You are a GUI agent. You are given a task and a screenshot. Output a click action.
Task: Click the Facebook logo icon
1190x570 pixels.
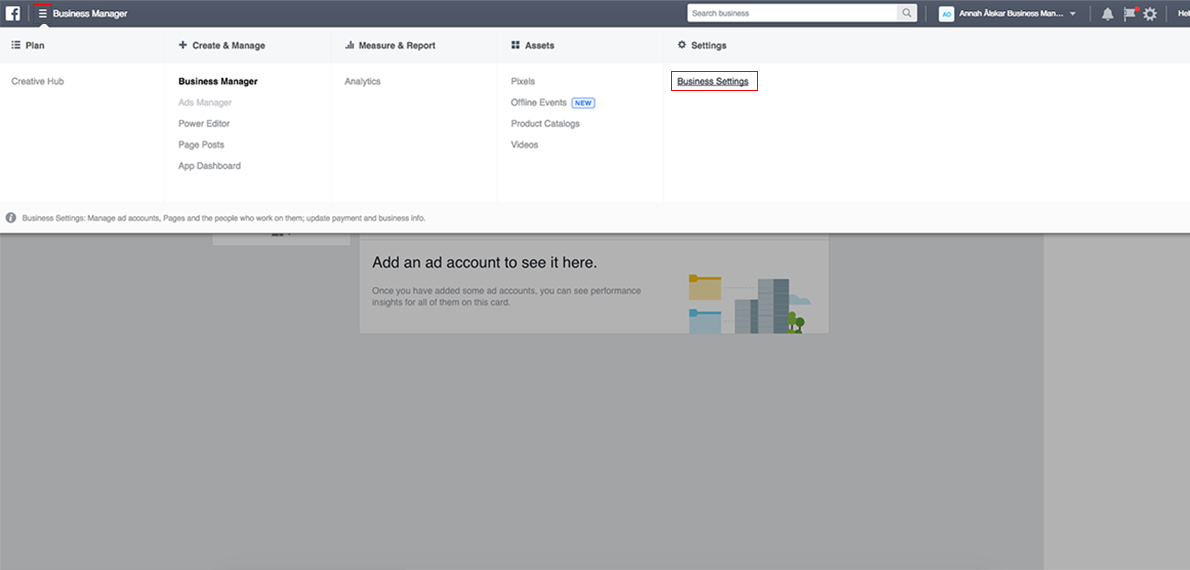pyautogui.click(x=13, y=14)
